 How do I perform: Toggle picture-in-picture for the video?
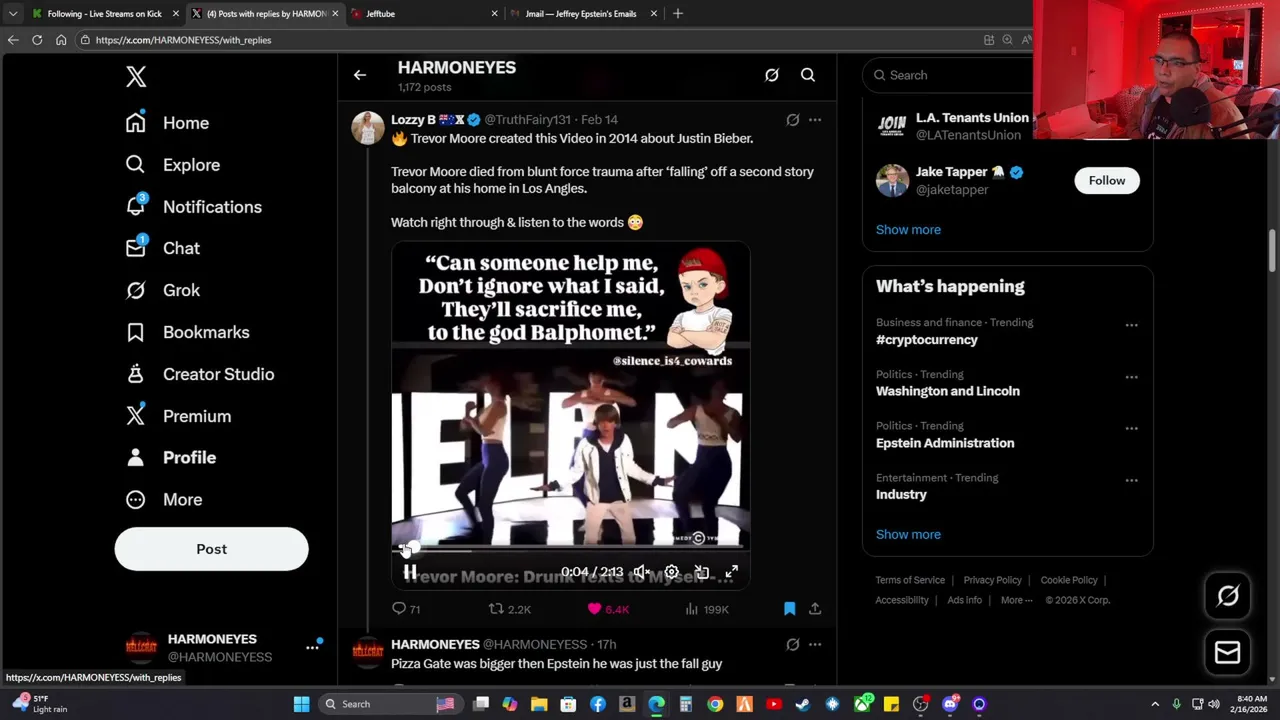coord(702,572)
